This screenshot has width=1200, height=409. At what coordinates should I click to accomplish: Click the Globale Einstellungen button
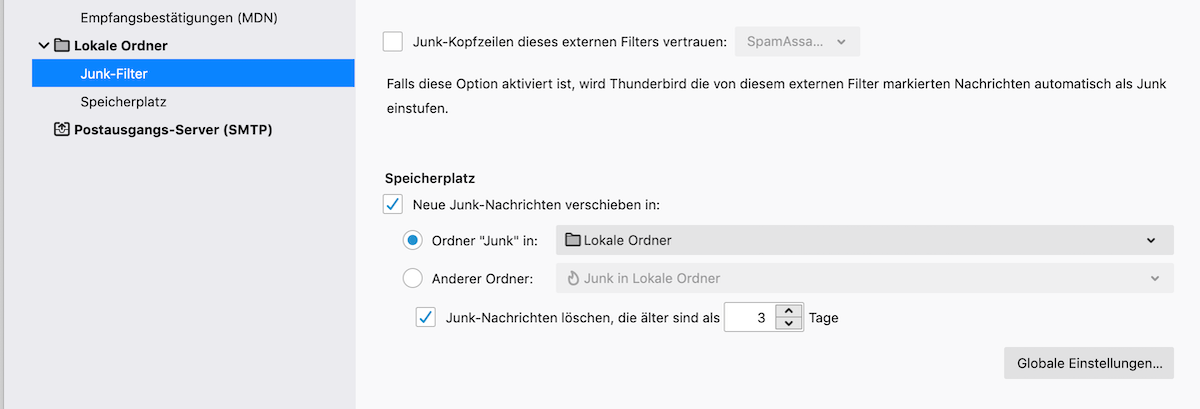(1088, 363)
